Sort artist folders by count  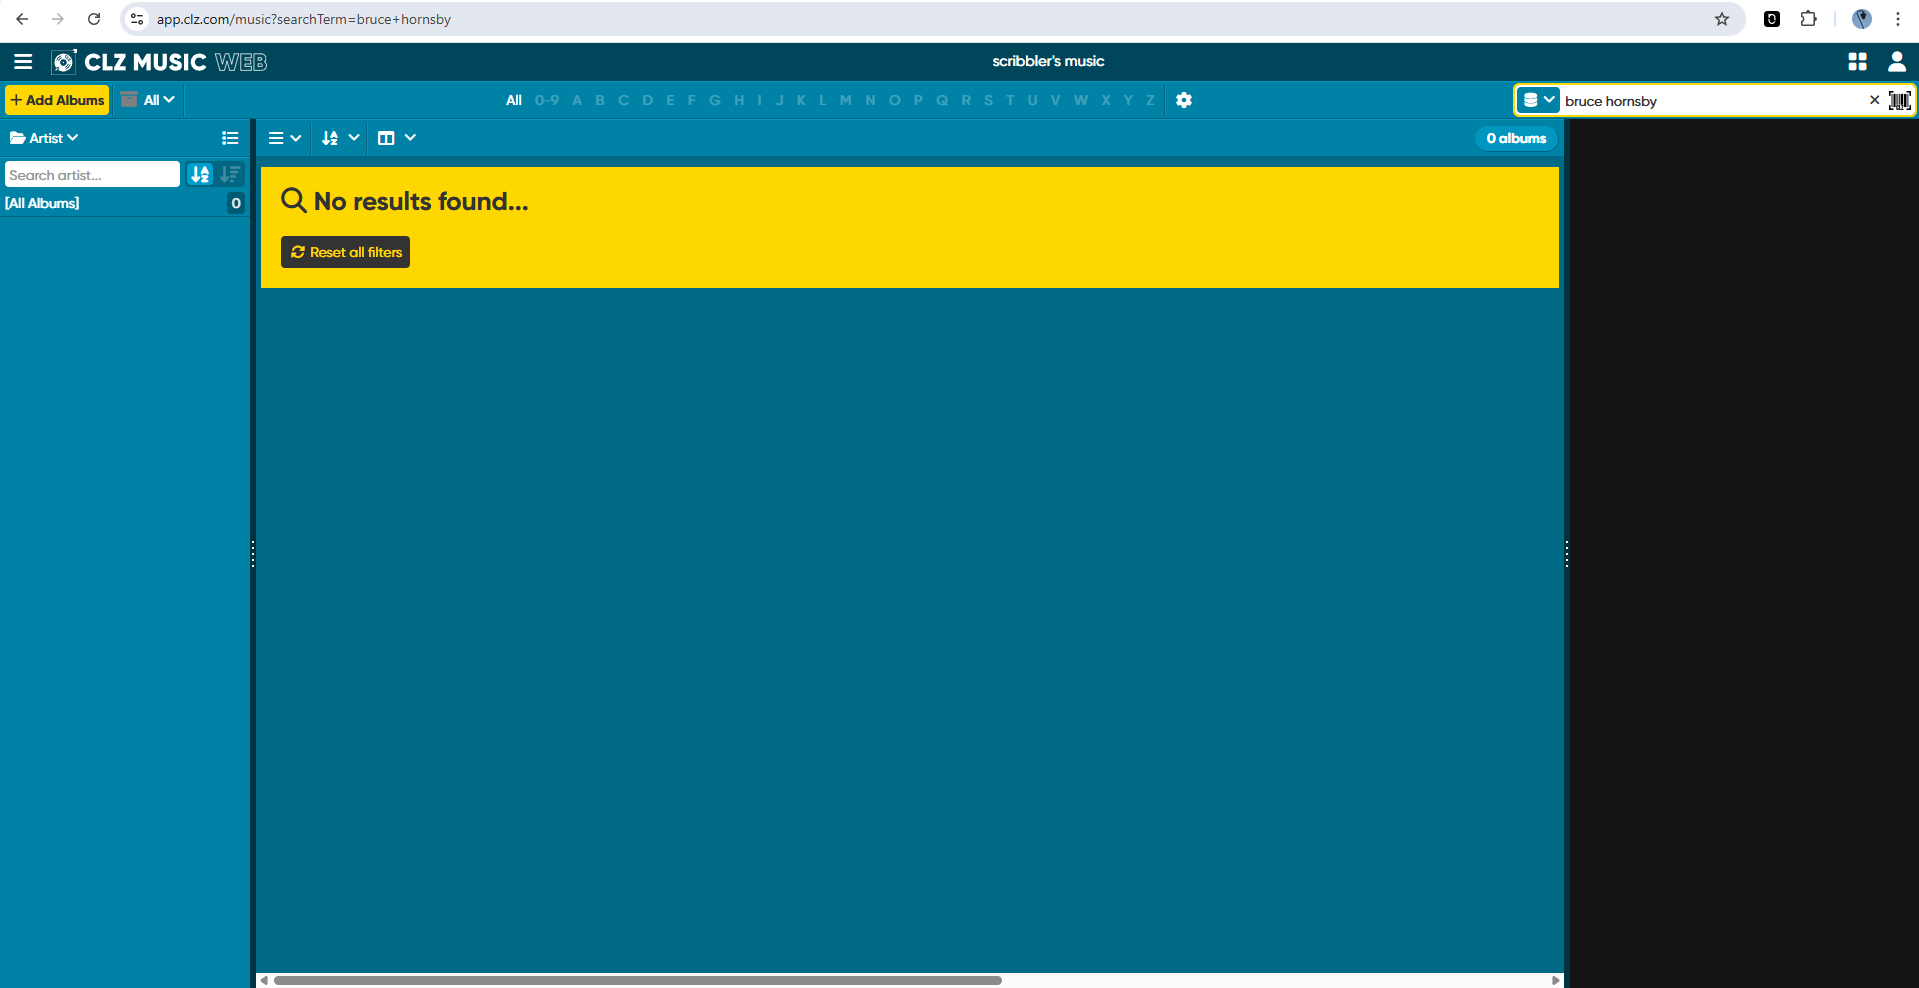click(230, 174)
